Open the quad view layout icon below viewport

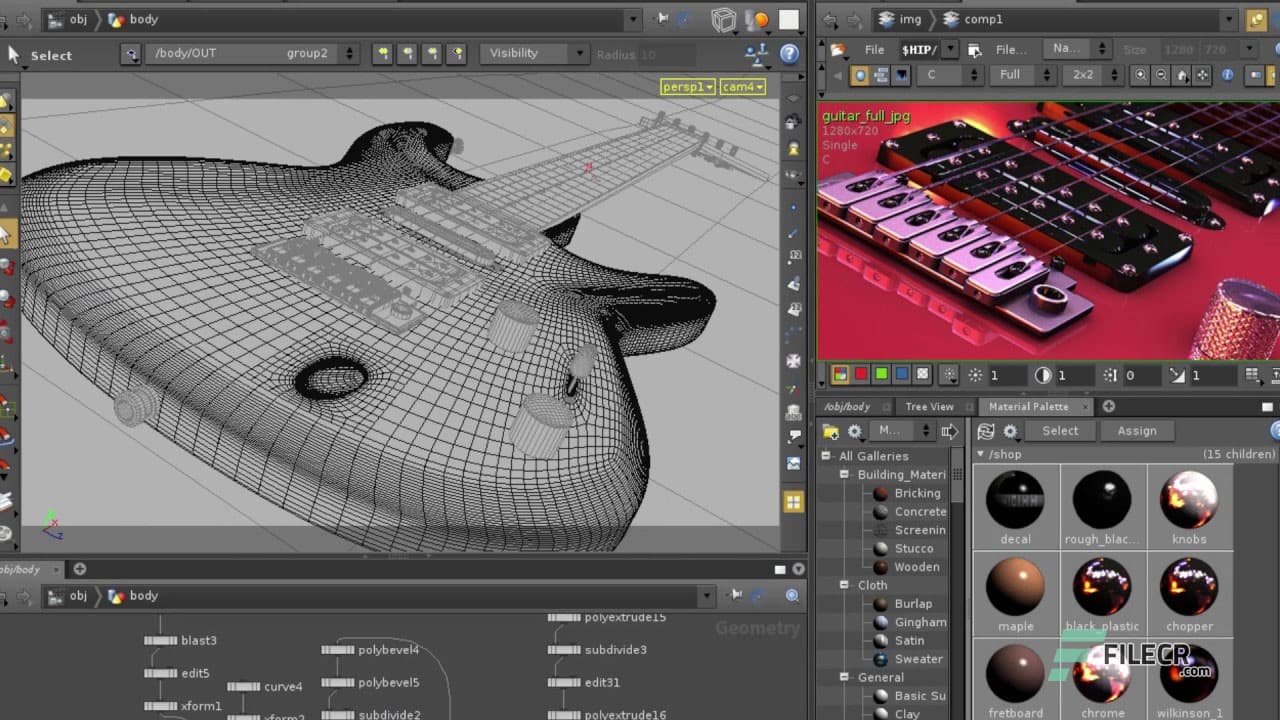tap(794, 501)
